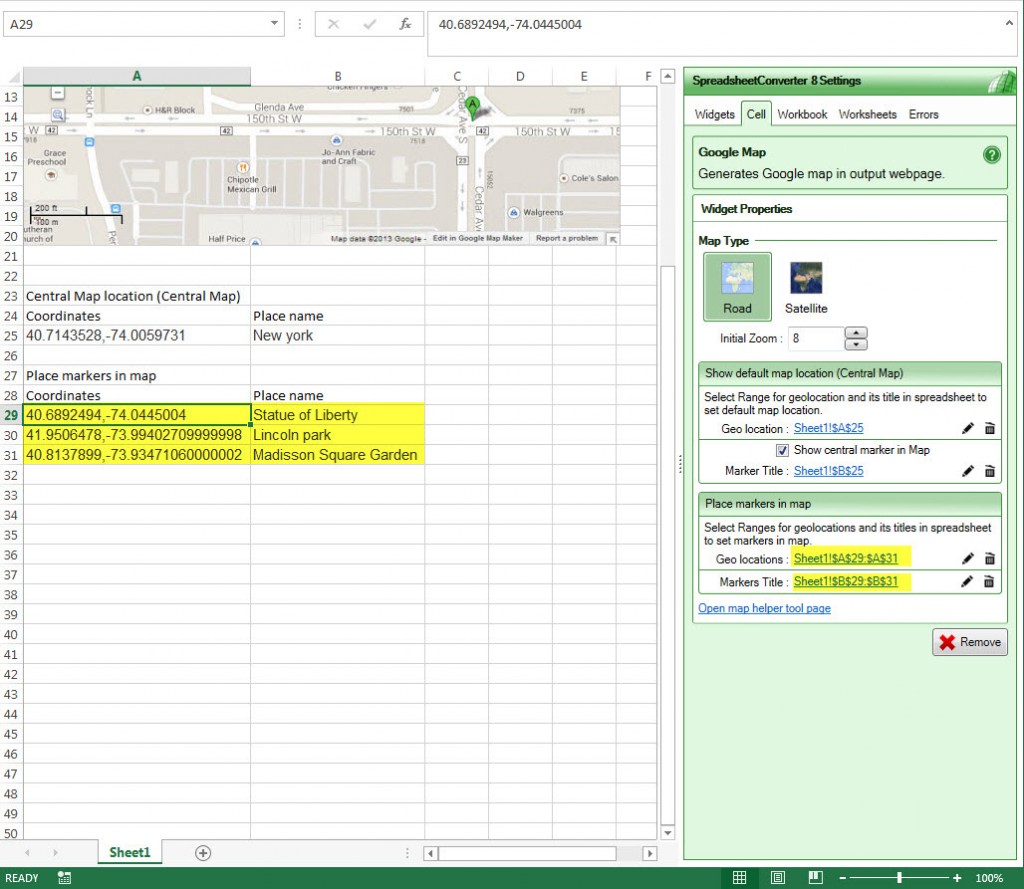Open the Google Map help icon
The width and height of the screenshot is (1024, 889).
click(x=991, y=155)
